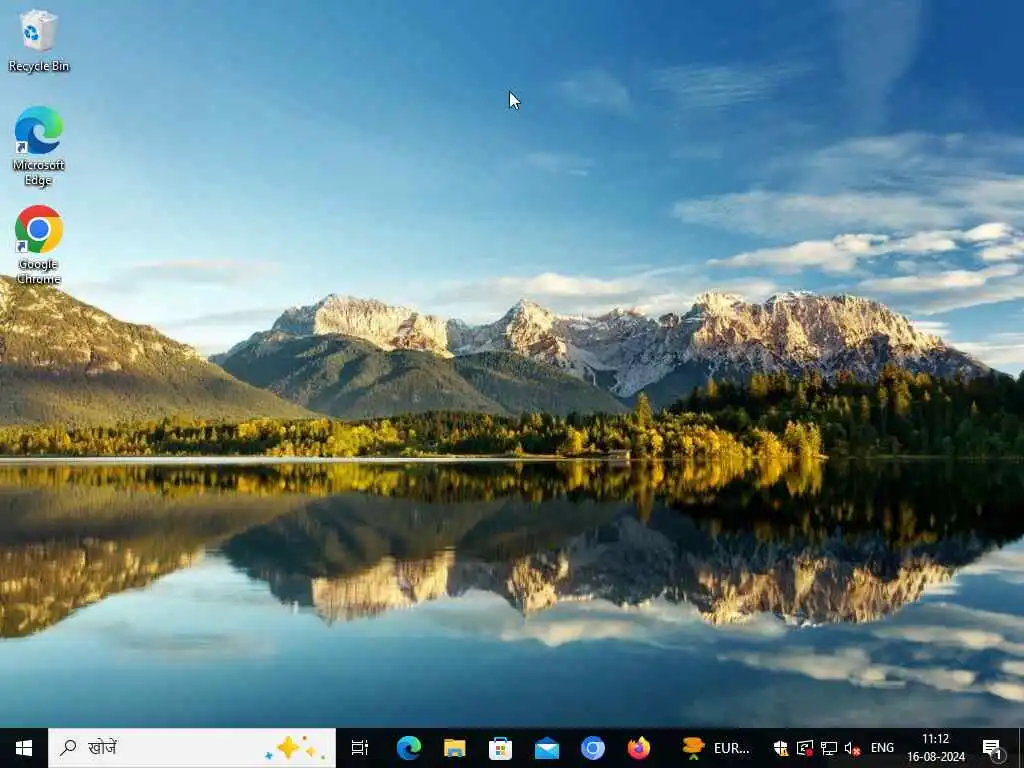Launch Microsoft Edge from the taskbar
Viewport: 1024px width, 768px height.
[x=409, y=748]
